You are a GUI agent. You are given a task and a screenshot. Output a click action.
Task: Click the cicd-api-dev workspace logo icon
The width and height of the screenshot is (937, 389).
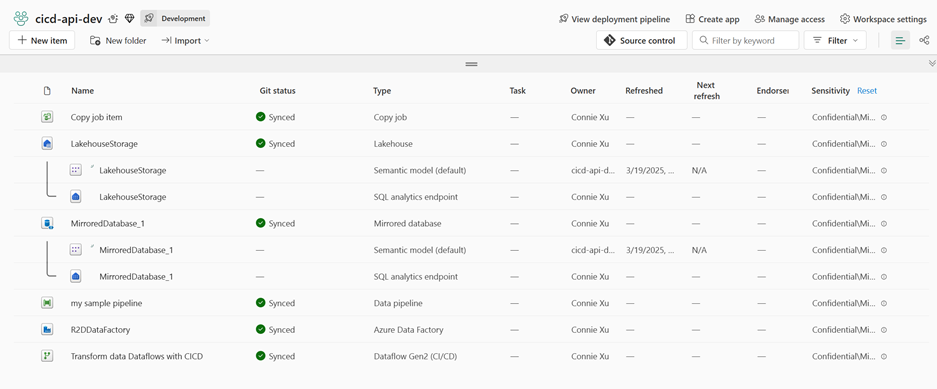[21, 19]
